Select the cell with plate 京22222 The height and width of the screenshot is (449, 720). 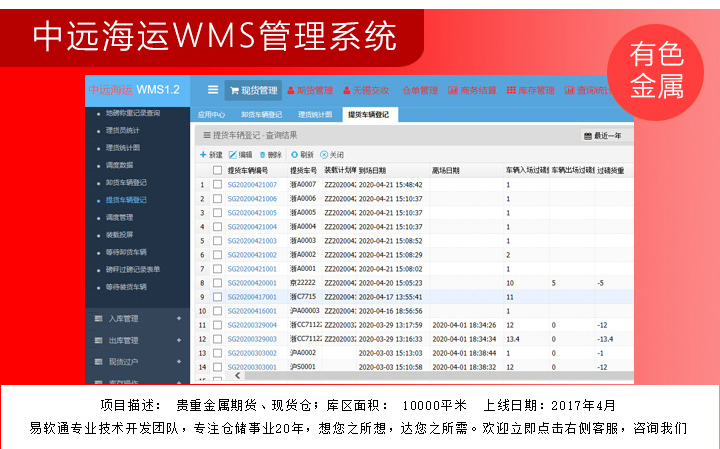pos(303,283)
